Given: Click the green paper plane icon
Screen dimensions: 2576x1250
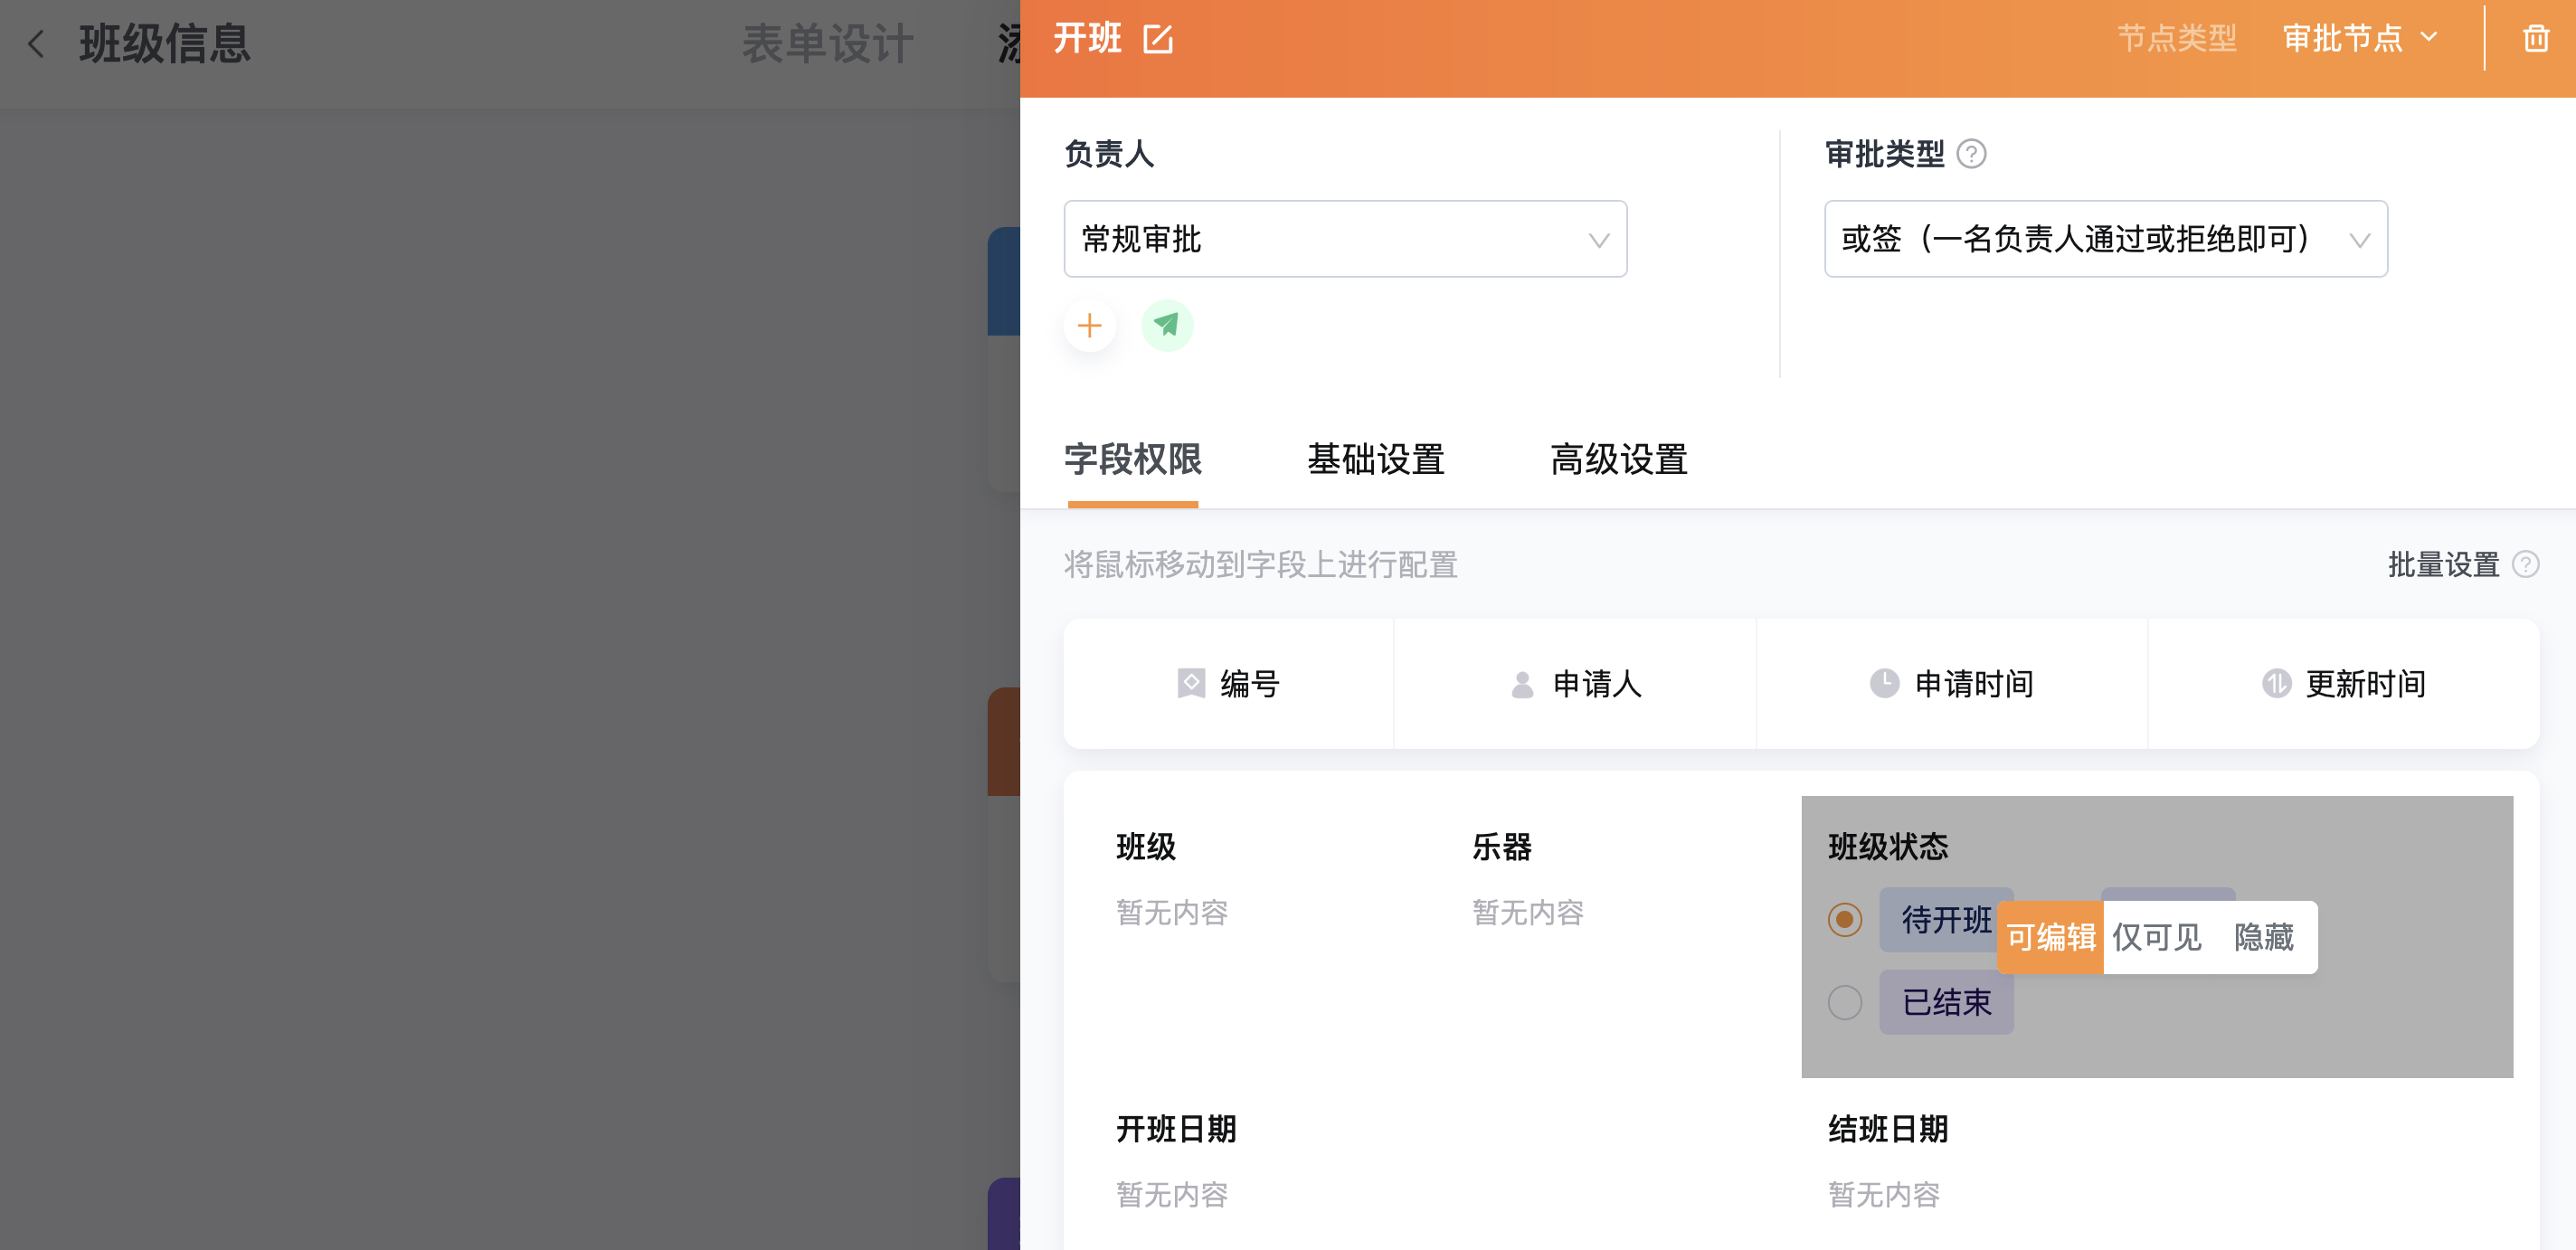Looking at the screenshot, I should coord(1167,326).
